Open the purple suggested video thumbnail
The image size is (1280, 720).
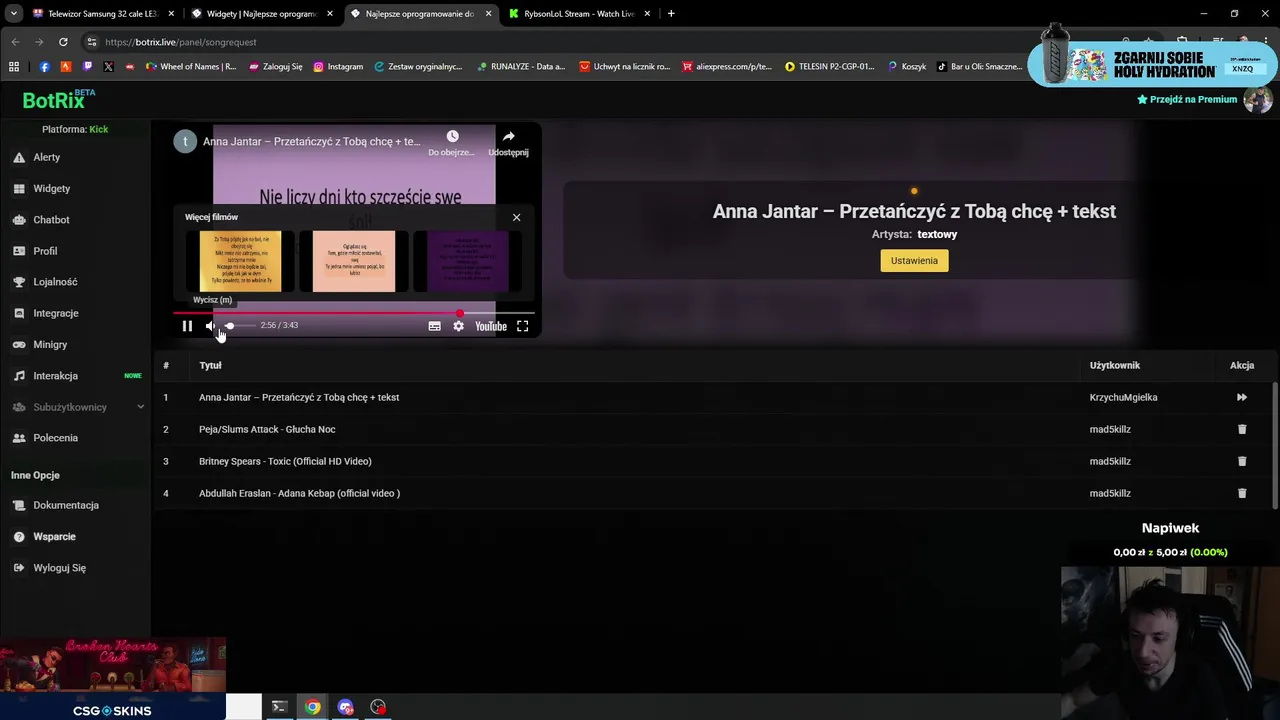coord(467,261)
